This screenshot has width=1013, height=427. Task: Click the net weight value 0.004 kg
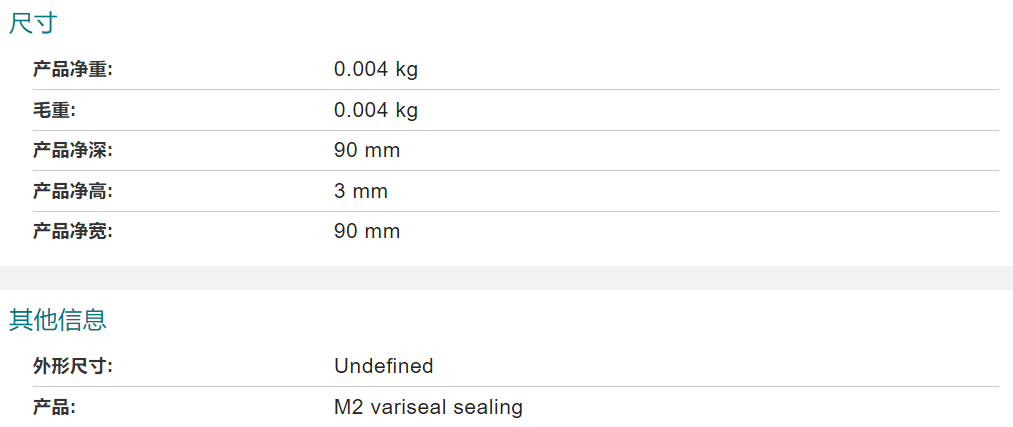coord(375,69)
